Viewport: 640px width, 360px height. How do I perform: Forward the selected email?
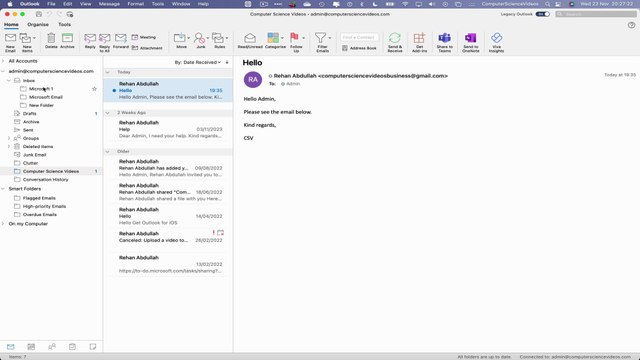pyautogui.click(x=120, y=41)
